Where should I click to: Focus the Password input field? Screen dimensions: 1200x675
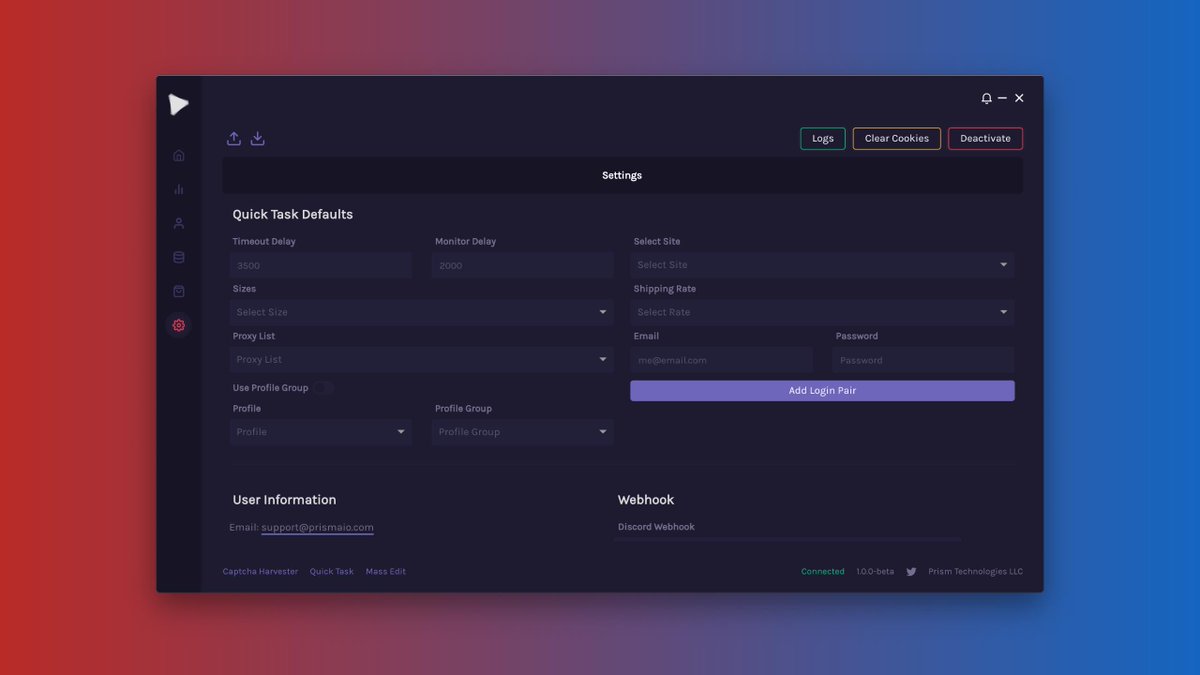click(x=923, y=360)
